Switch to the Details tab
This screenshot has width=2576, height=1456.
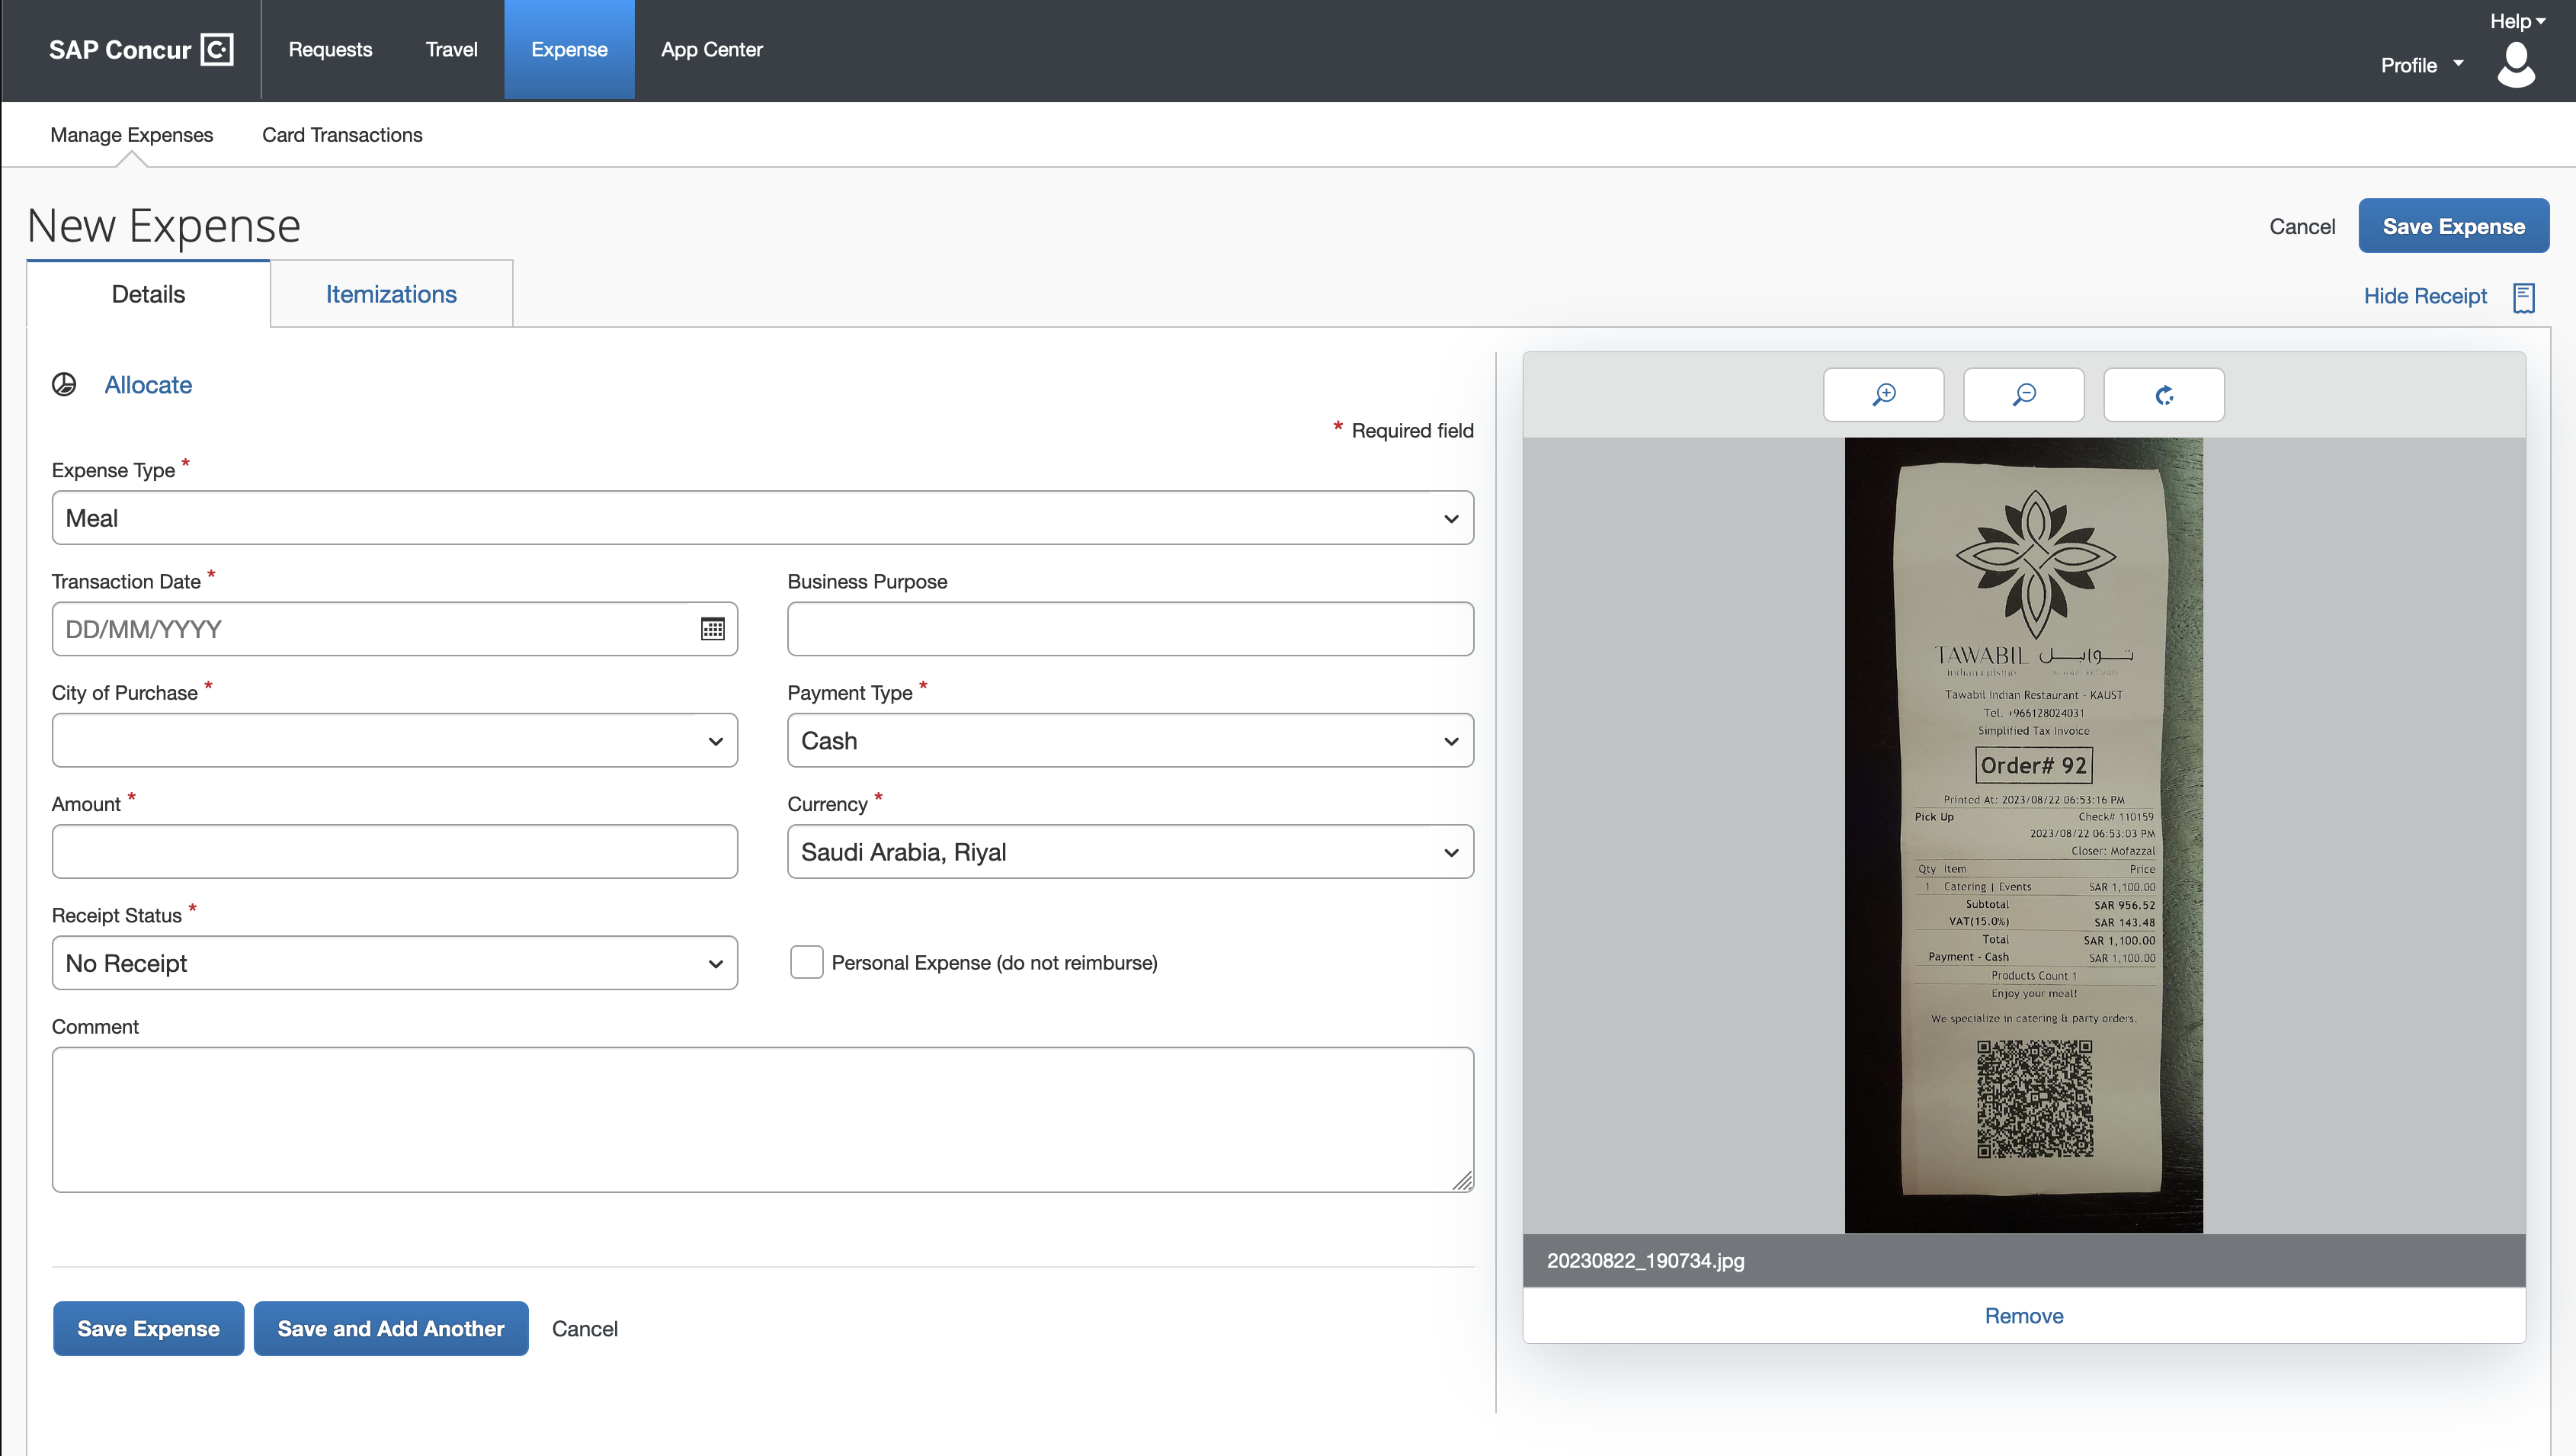pos(149,293)
